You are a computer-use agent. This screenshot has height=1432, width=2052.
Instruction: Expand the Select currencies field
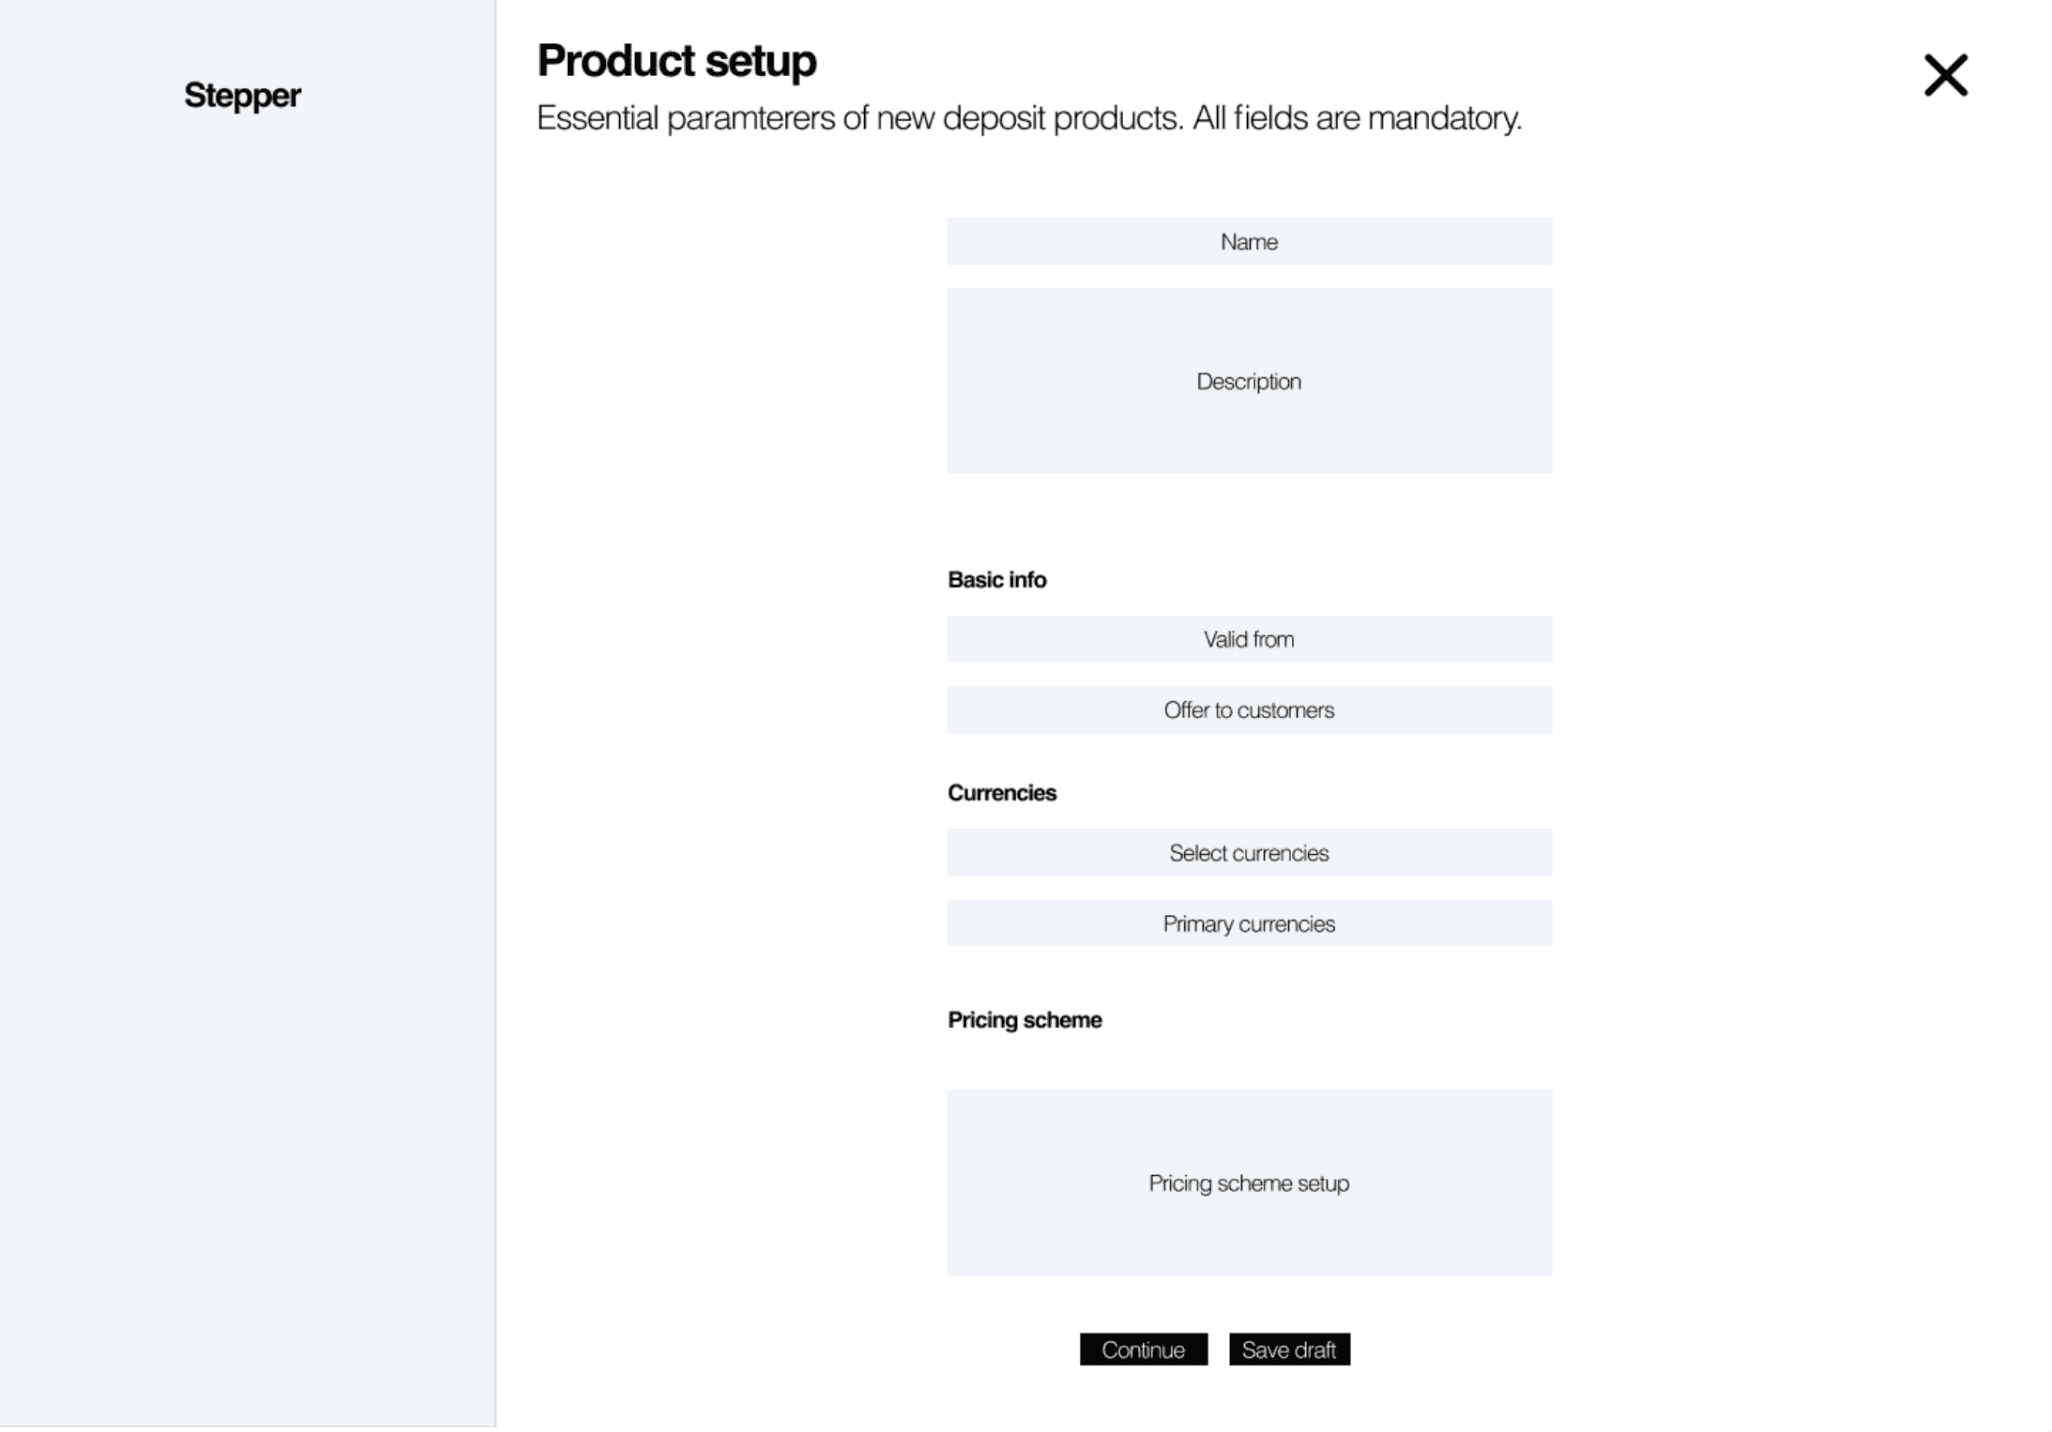[x=1249, y=852]
